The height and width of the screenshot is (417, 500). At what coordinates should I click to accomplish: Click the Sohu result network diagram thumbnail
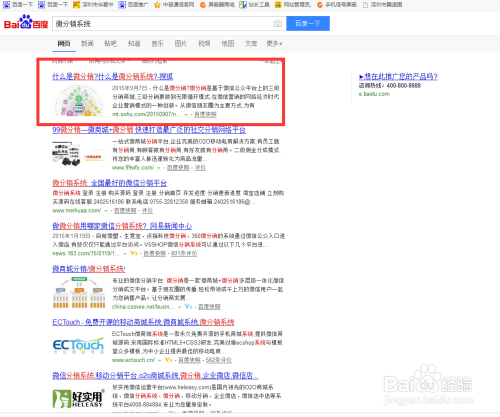pos(79,101)
